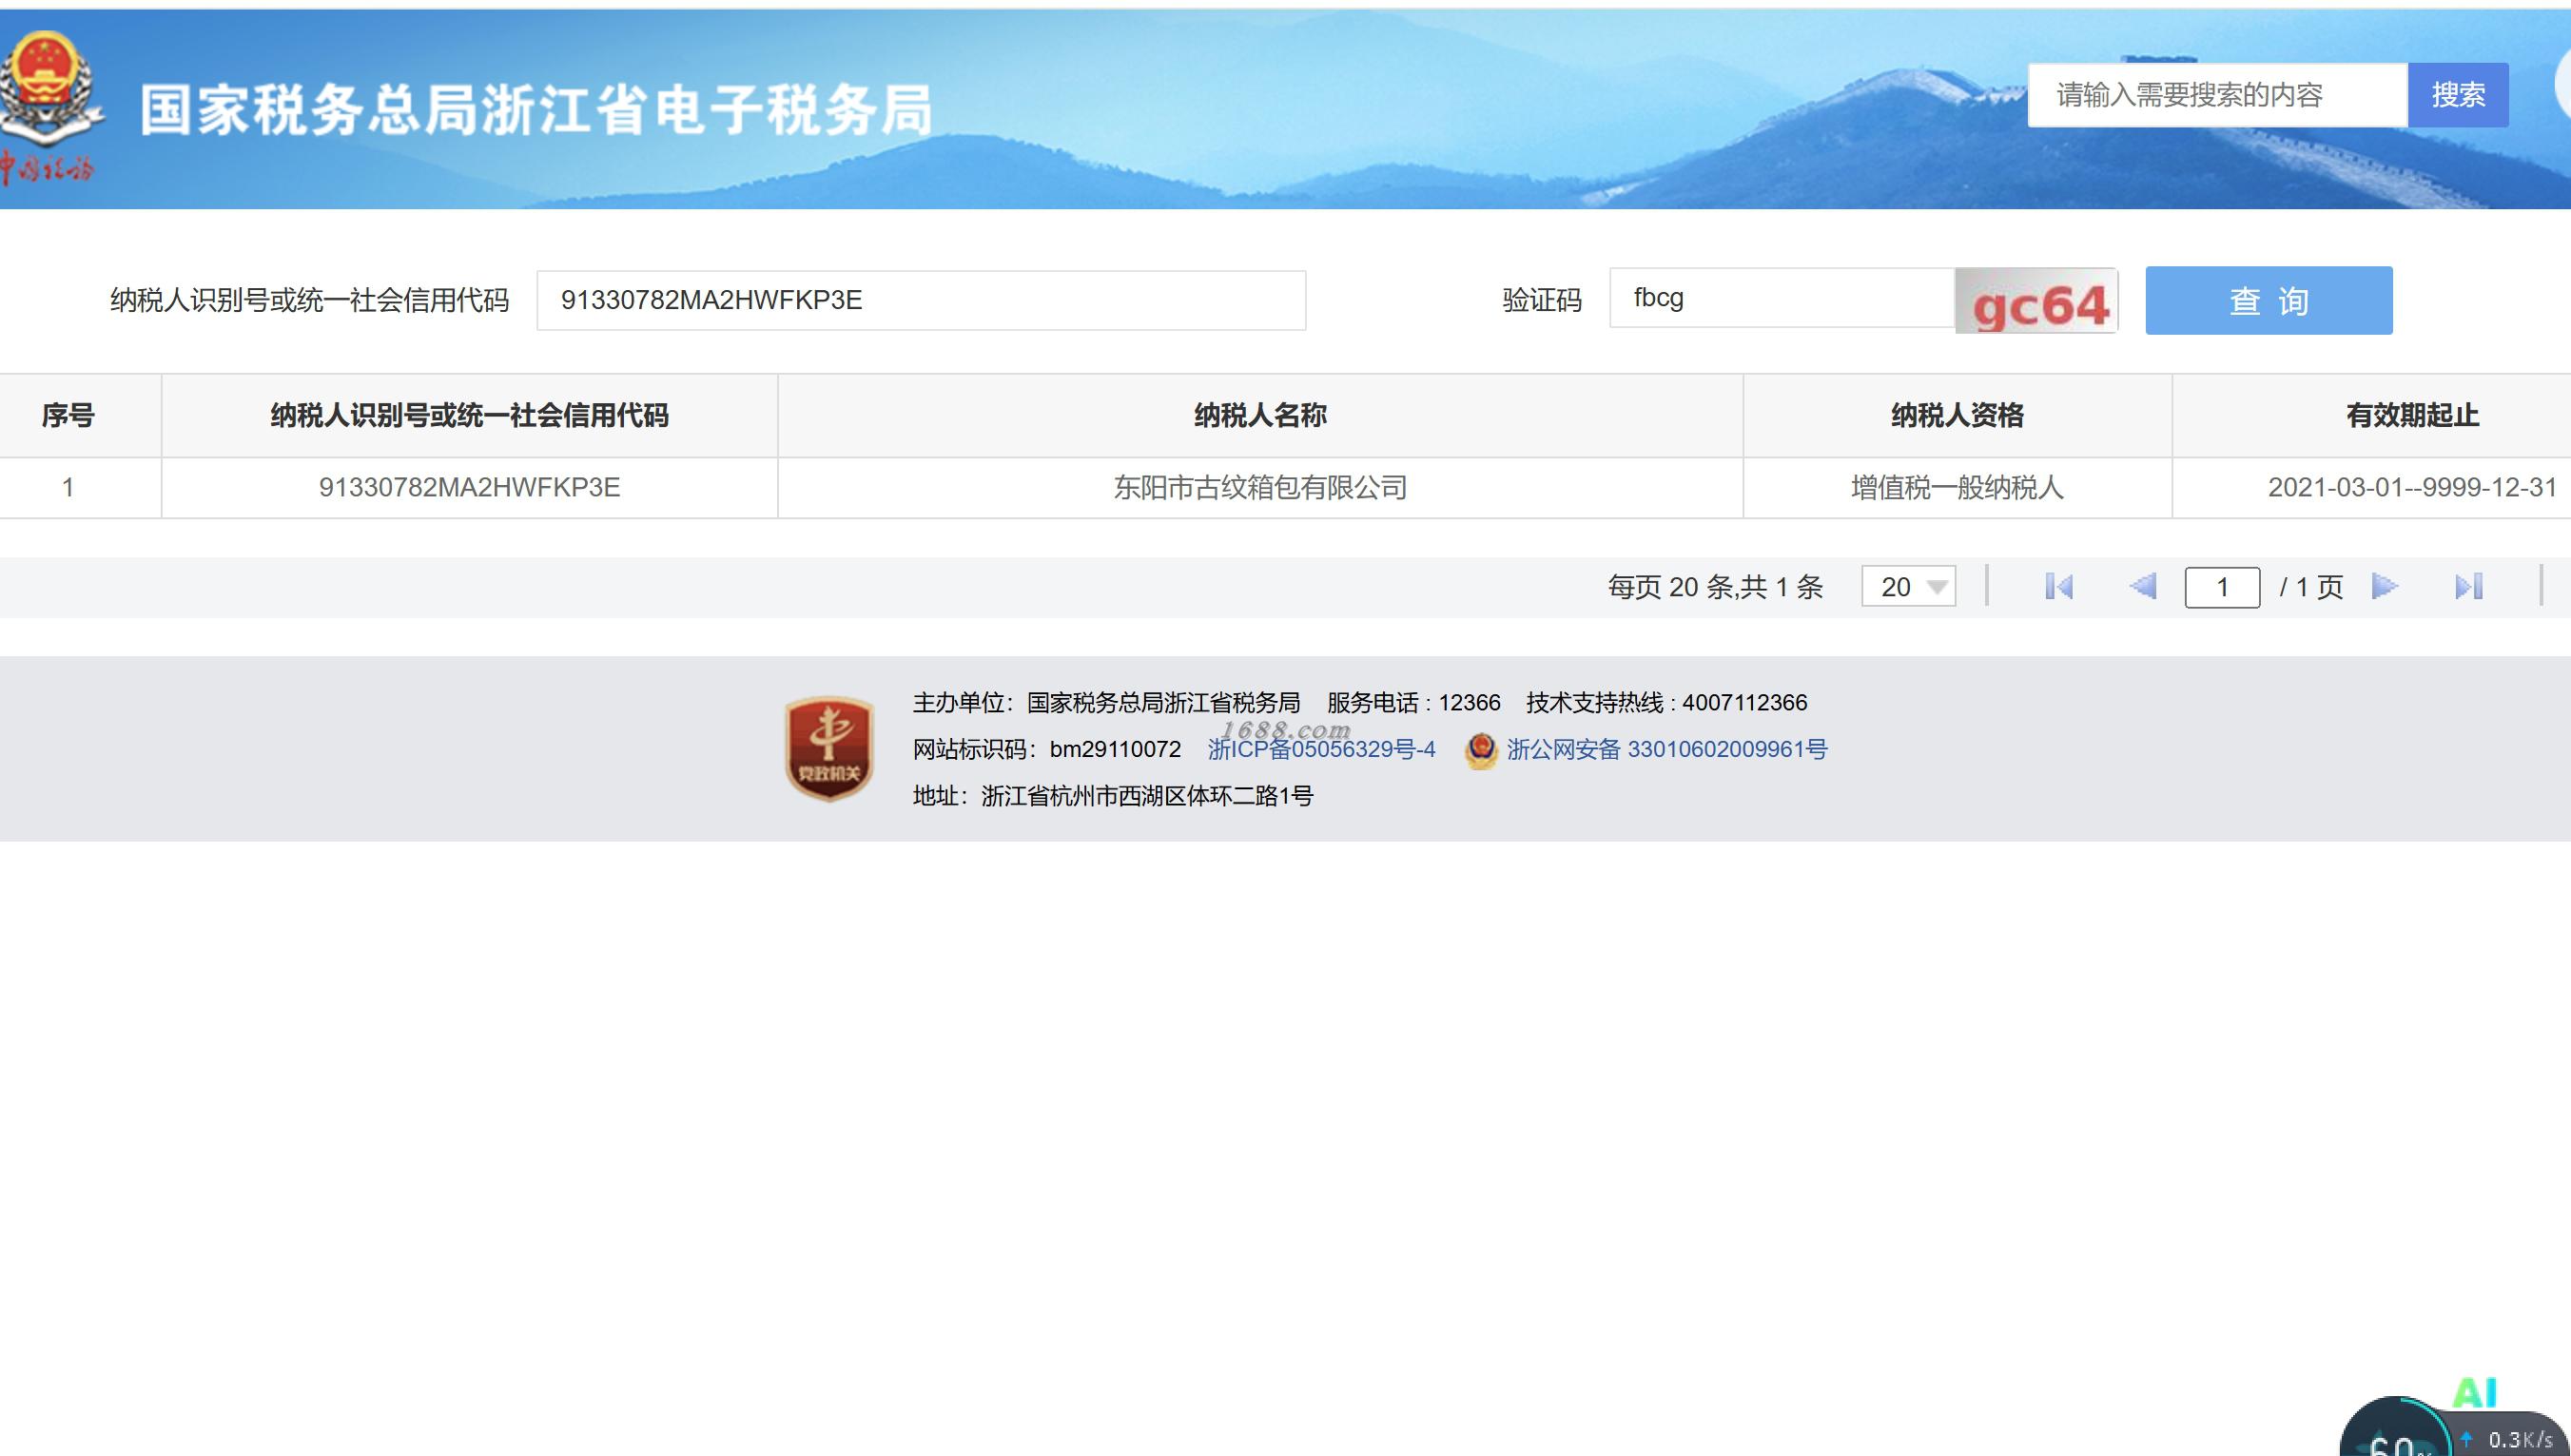Image resolution: width=2571 pixels, height=1456 pixels.
Task: Go to first page arrow icon
Action: click(x=2059, y=587)
